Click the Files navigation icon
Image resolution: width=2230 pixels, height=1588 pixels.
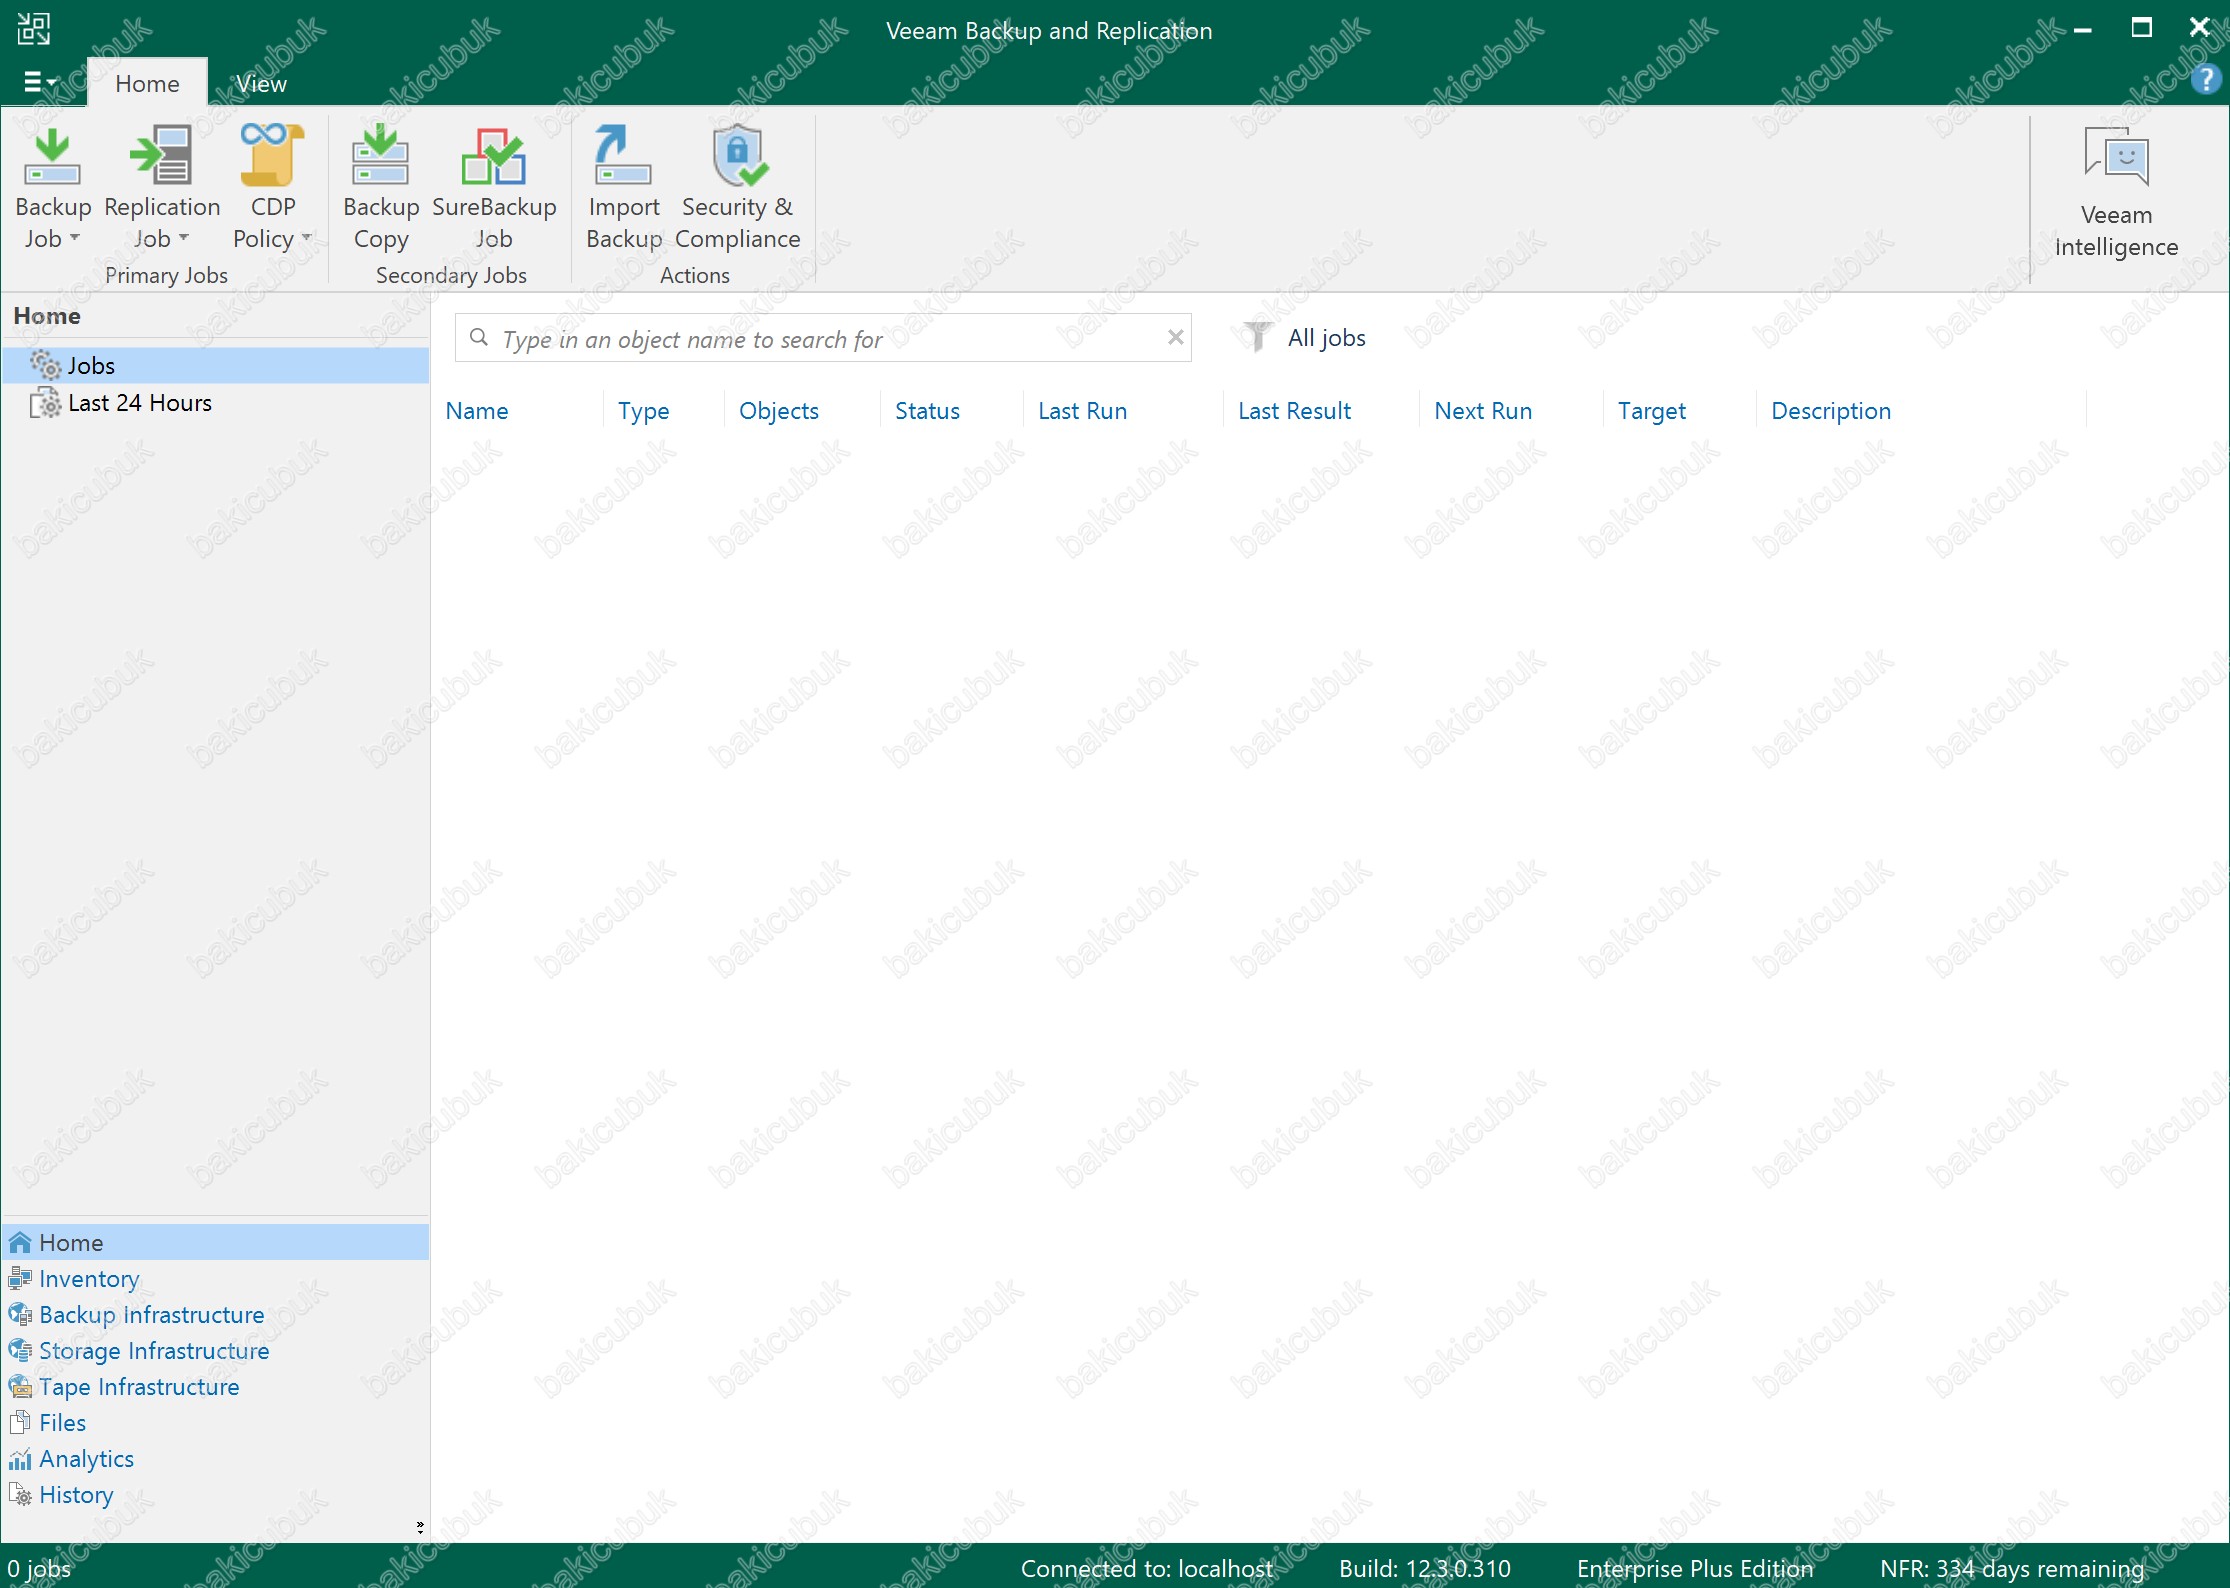(x=20, y=1423)
